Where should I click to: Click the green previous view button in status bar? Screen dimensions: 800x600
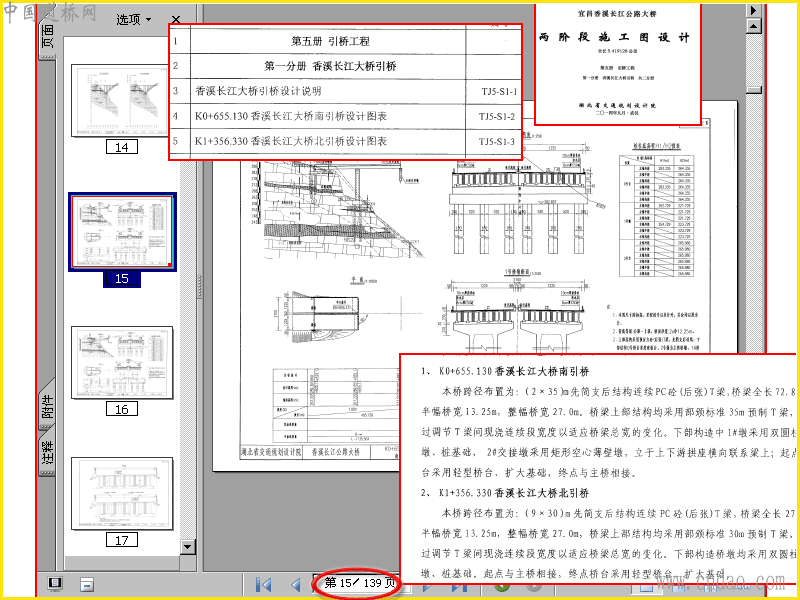coord(502,585)
